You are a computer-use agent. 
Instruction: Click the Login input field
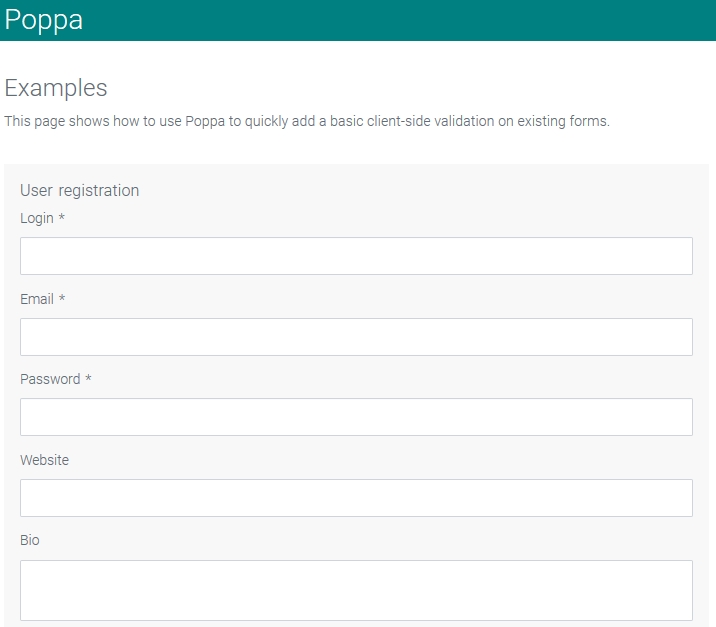[x=356, y=256]
